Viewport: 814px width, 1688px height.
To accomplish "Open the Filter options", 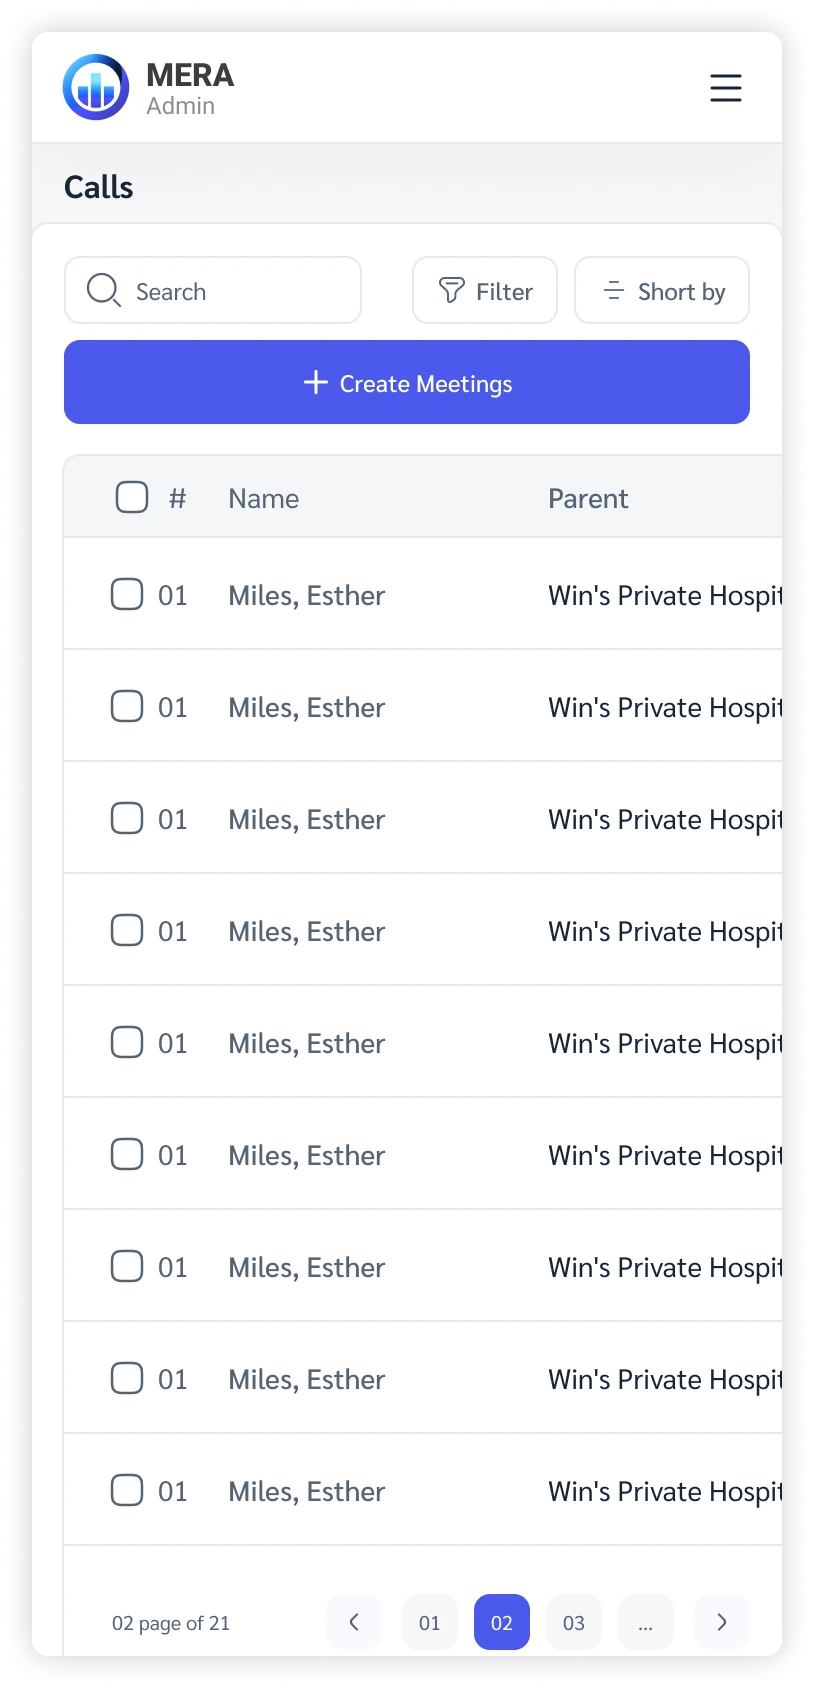I will [x=485, y=290].
